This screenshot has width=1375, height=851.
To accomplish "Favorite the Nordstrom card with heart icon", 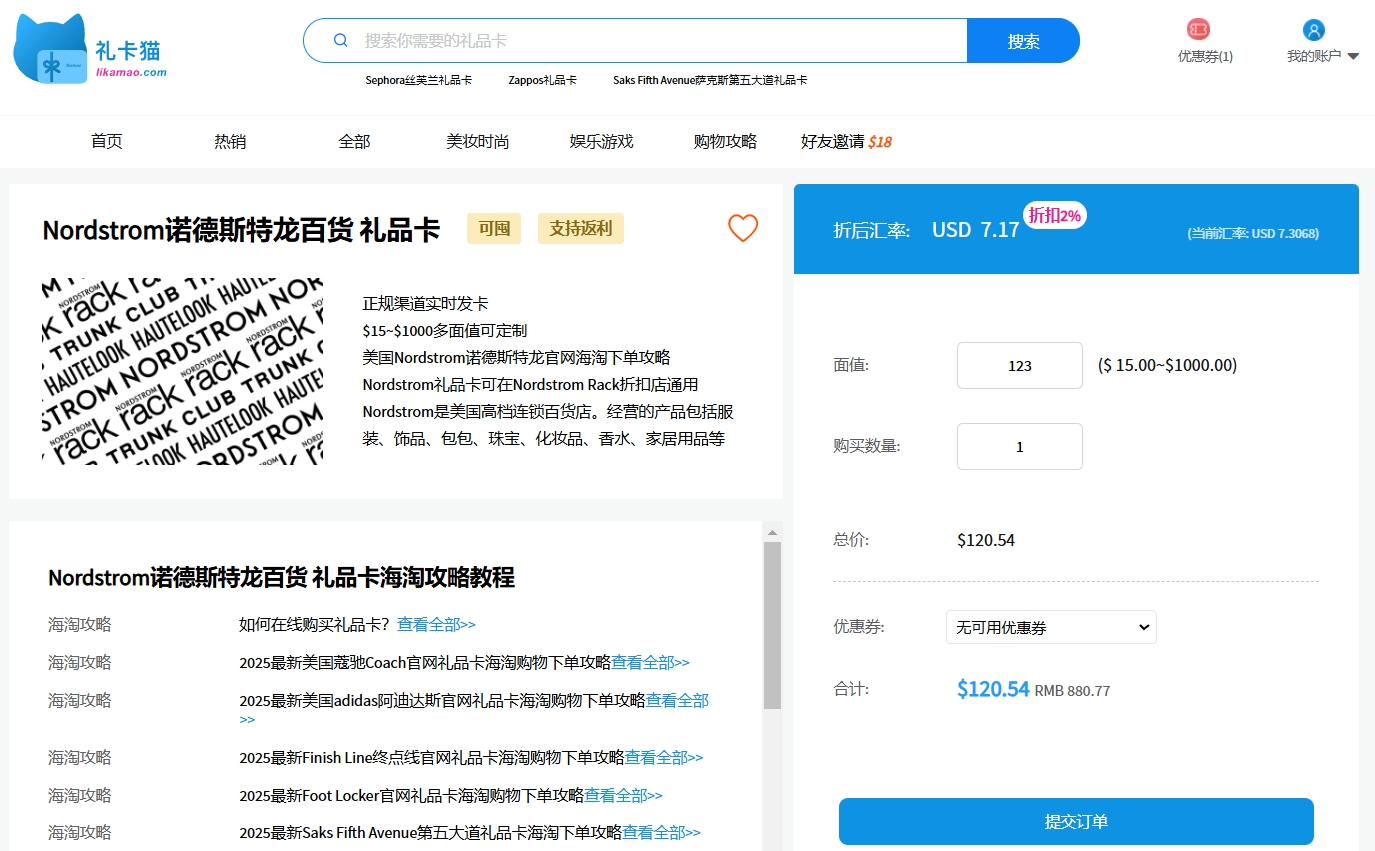I will pos(742,229).
